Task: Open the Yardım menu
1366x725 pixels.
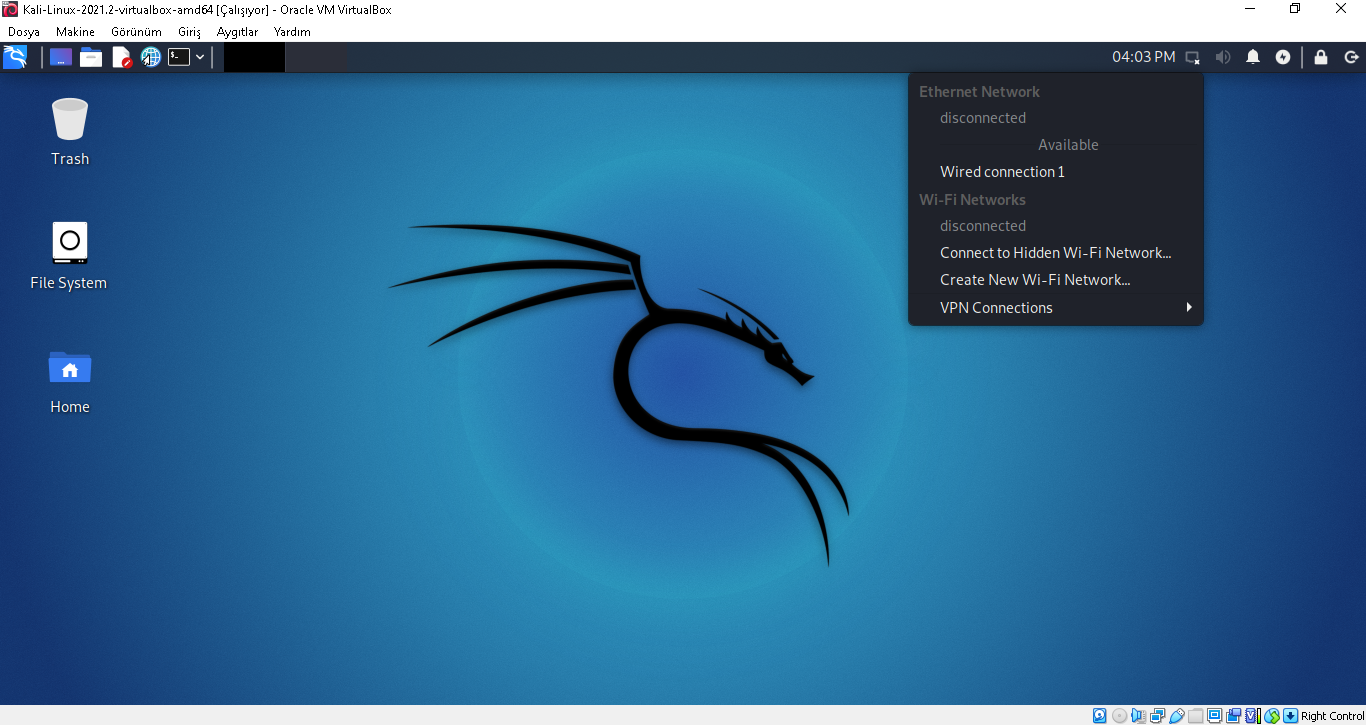Action: coord(292,32)
